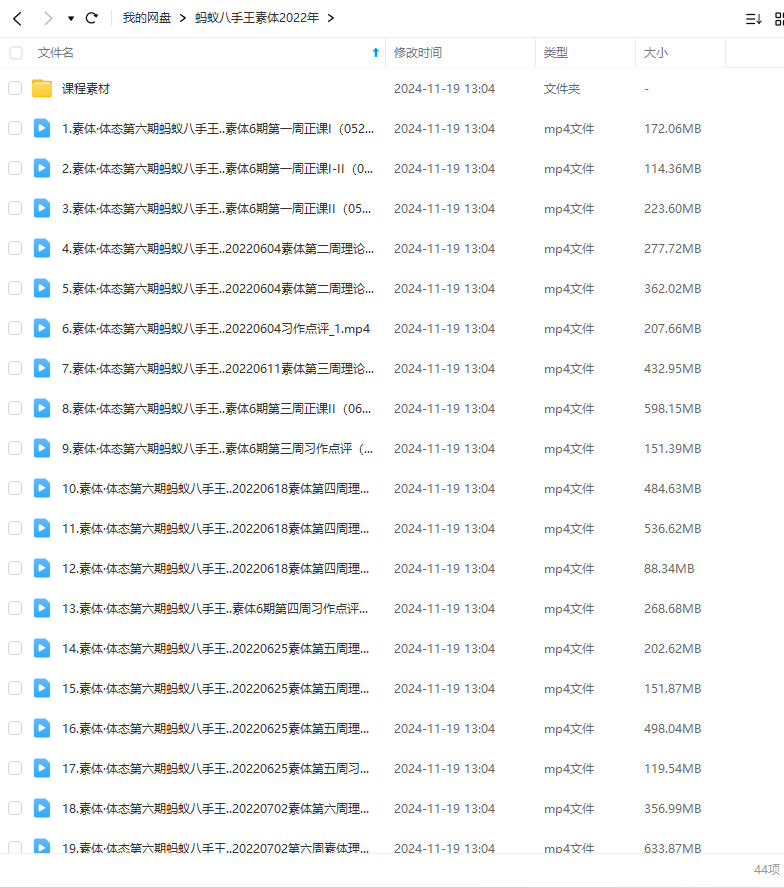The height and width of the screenshot is (888, 784).
Task: Open the navigation history dropdown arrow
Action: [71, 19]
